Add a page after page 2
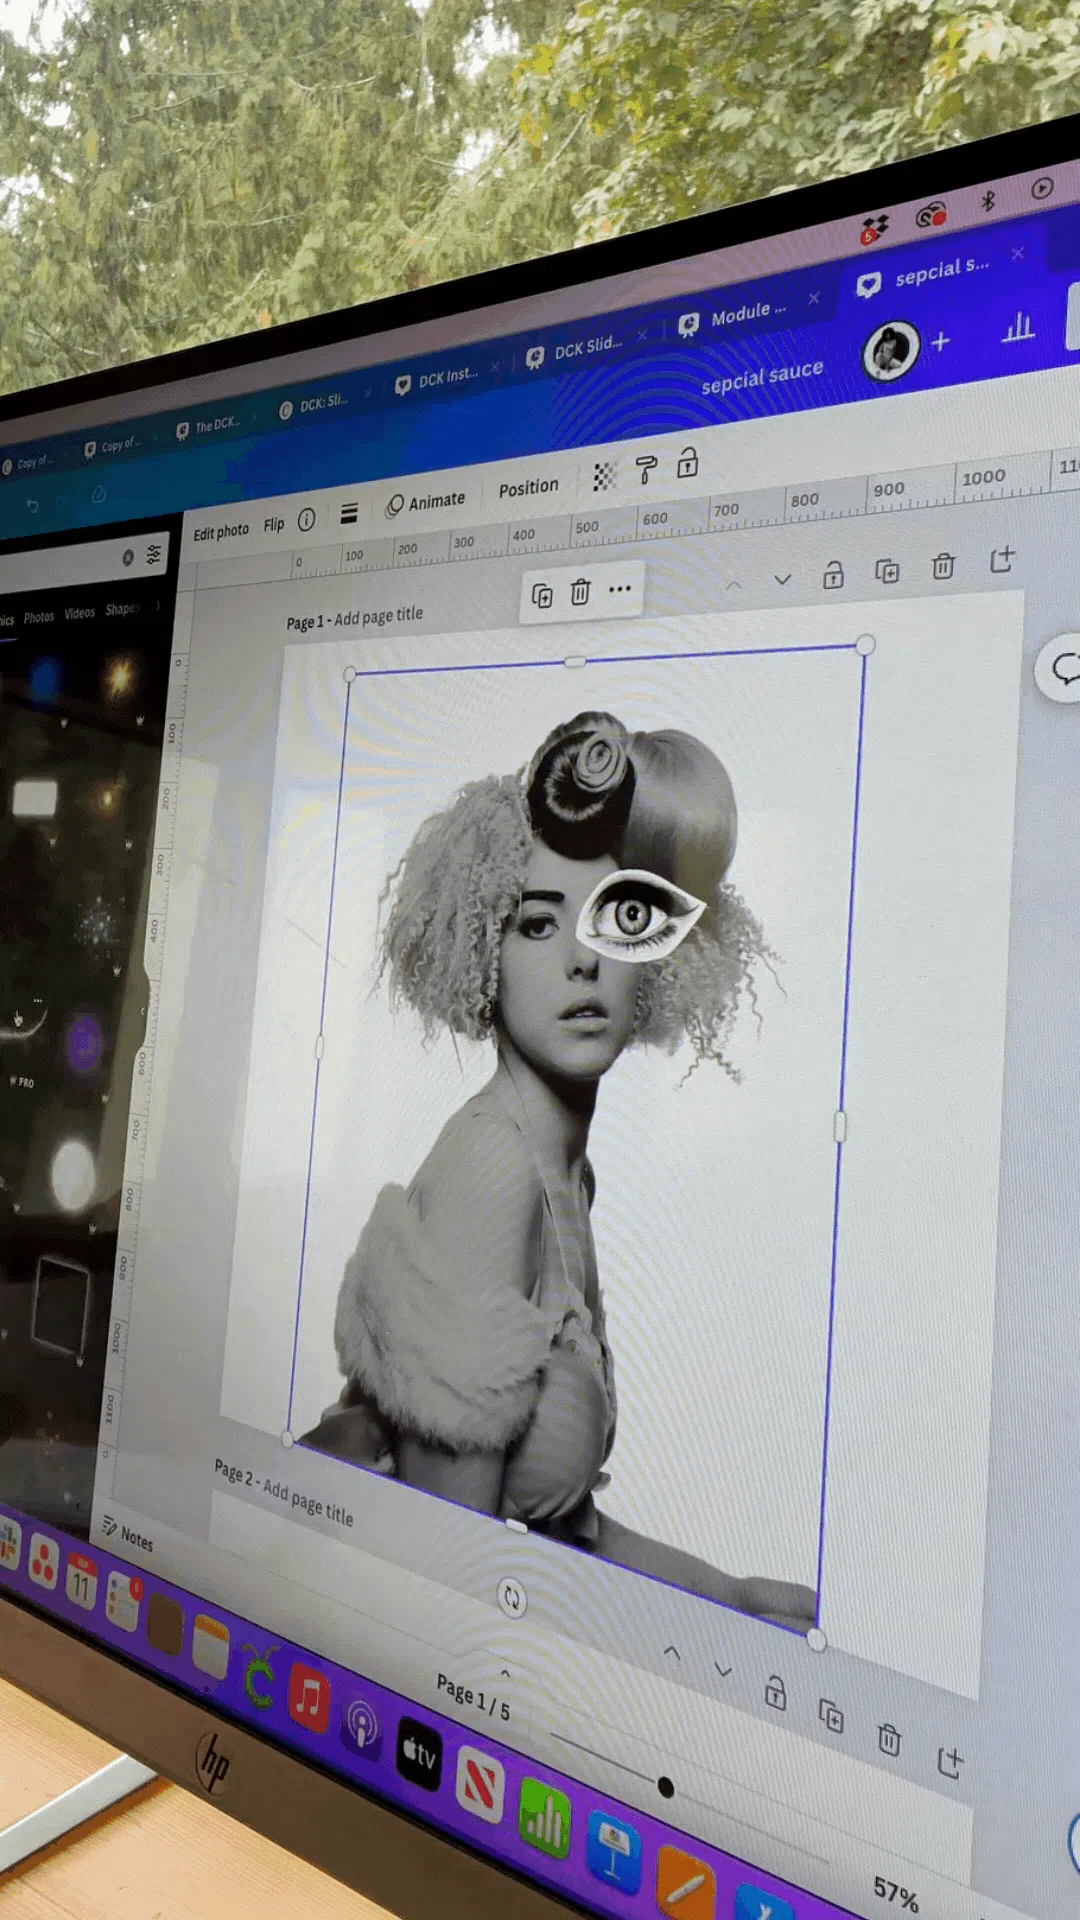The height and width of the screenshot is (1920, 1080). pos(950,1762)
